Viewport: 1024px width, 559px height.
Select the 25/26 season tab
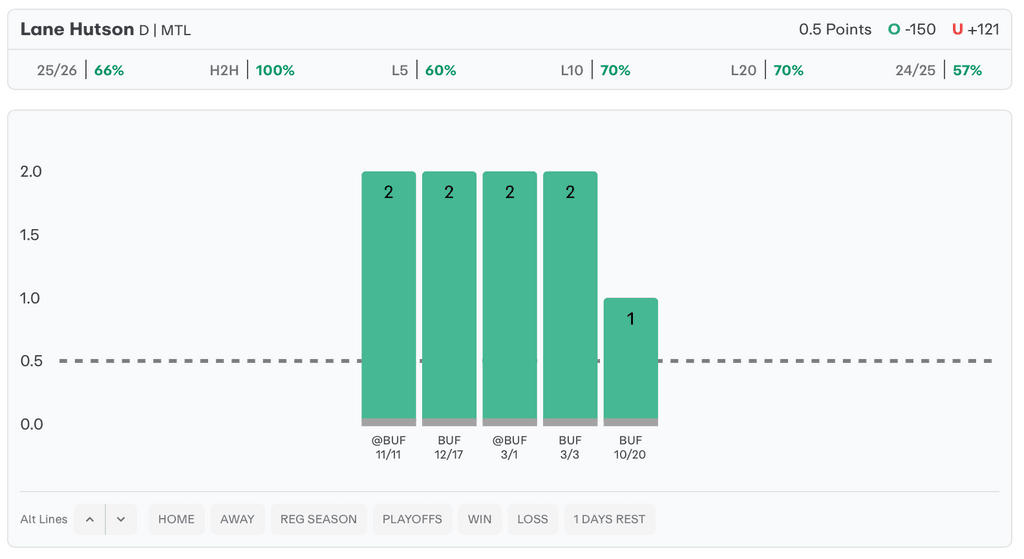(78, 71)
